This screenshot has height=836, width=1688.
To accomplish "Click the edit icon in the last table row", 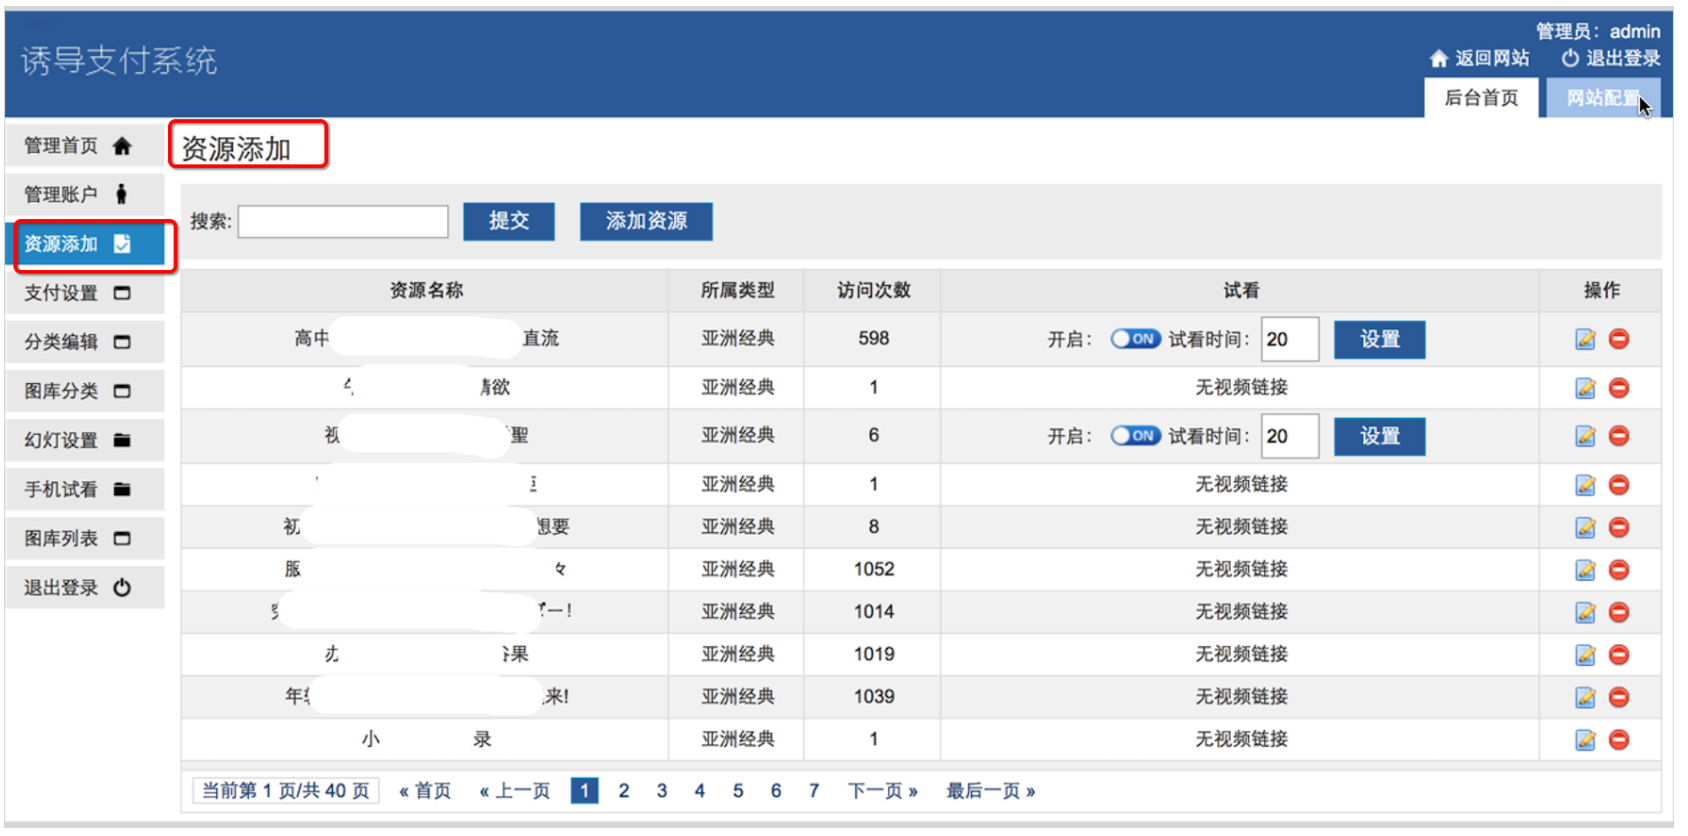I will tap(1585, 740).
